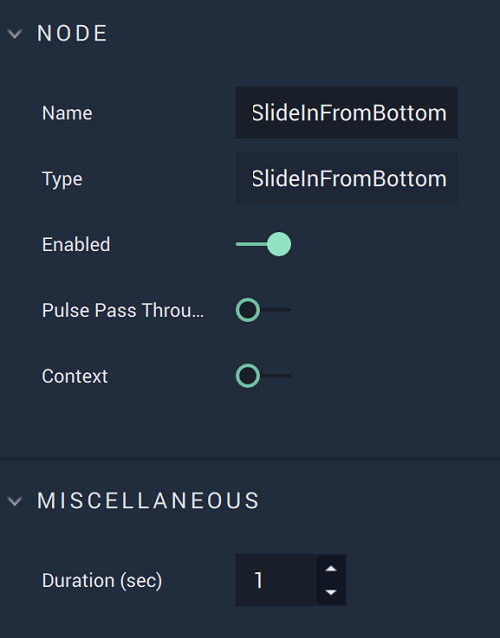Click the NODE section header title
Image resolution: width=500 pixels, height=638 pixels.
72,33
